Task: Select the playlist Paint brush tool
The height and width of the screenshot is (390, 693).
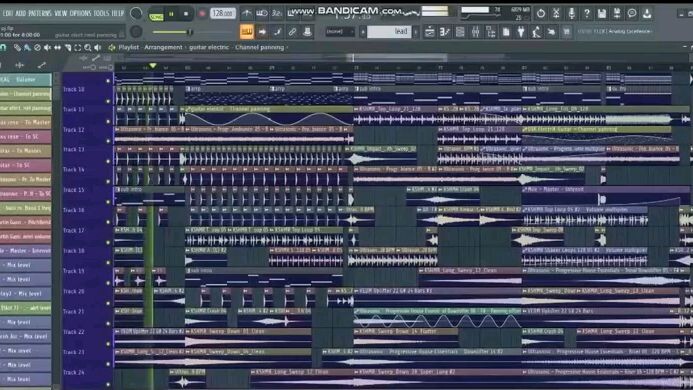Action: point(27,47)
